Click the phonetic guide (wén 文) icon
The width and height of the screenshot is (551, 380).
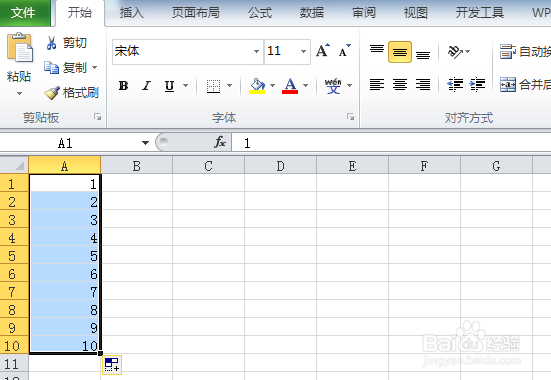pos(333,85)
